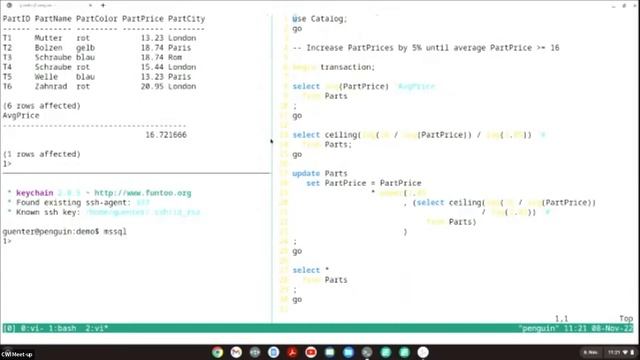This screenshot has height=360, width=640.
Task: Click the Bolzen part name
Action: pos(48,48)
